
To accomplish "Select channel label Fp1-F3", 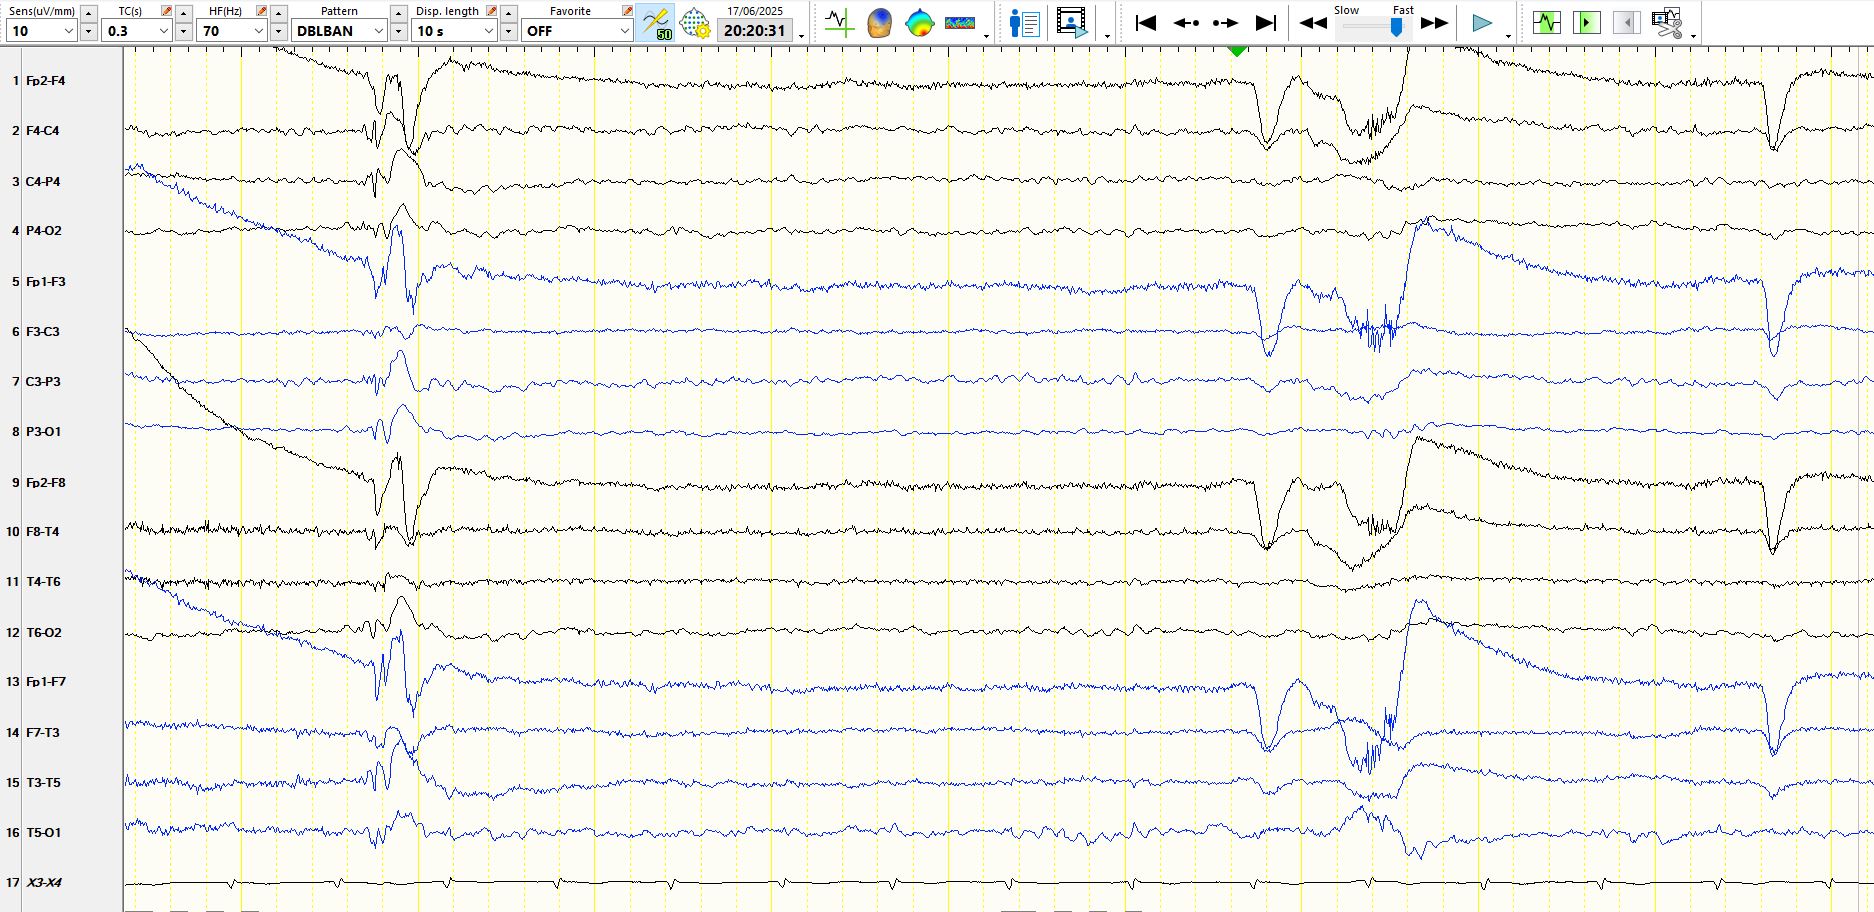I will click(45, 282).
